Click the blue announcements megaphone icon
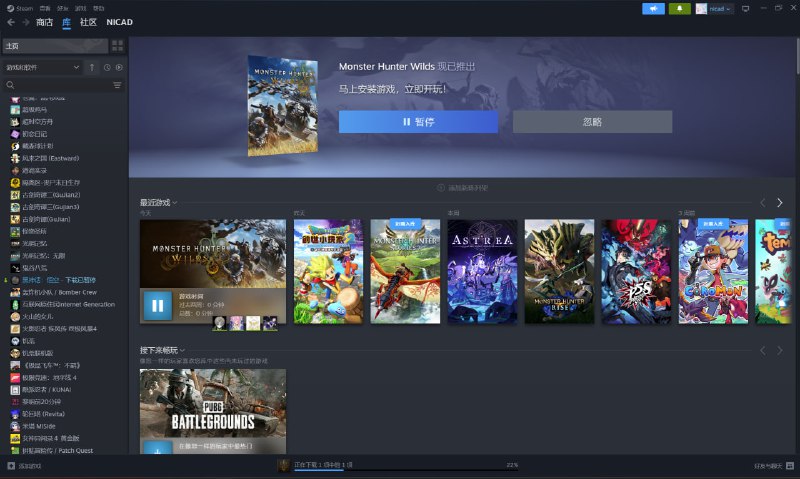 [653, 8]
